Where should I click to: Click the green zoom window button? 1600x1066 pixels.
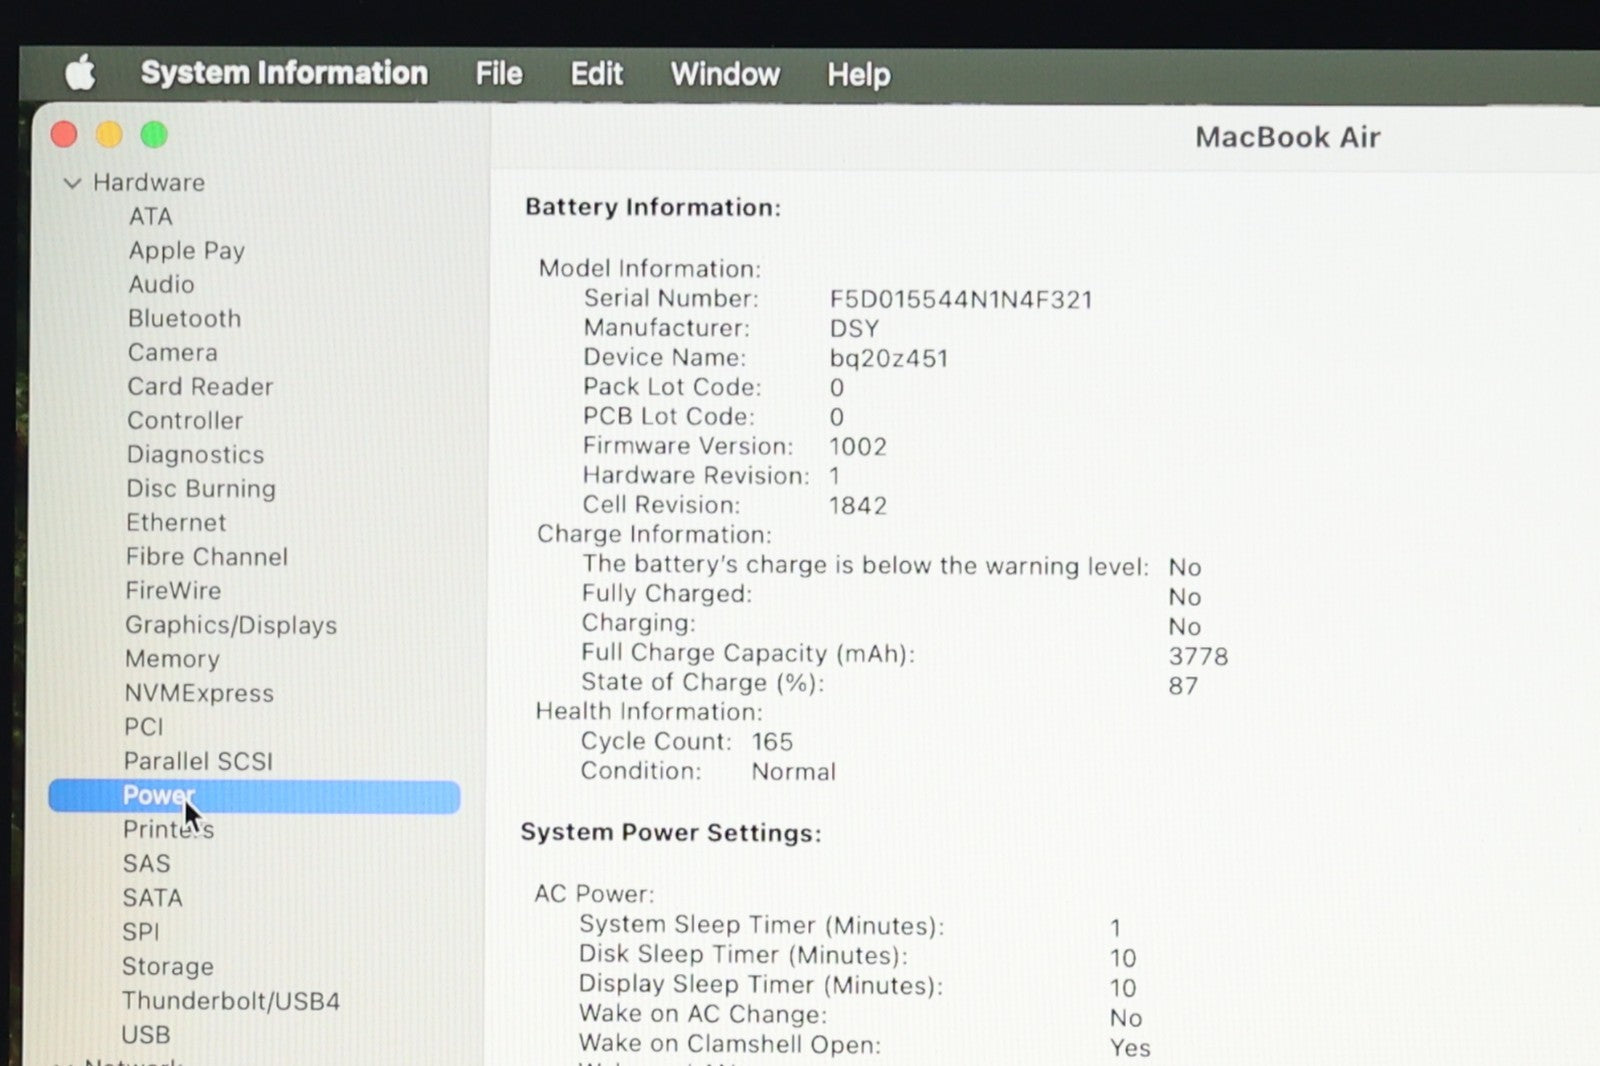coord(154,135)
